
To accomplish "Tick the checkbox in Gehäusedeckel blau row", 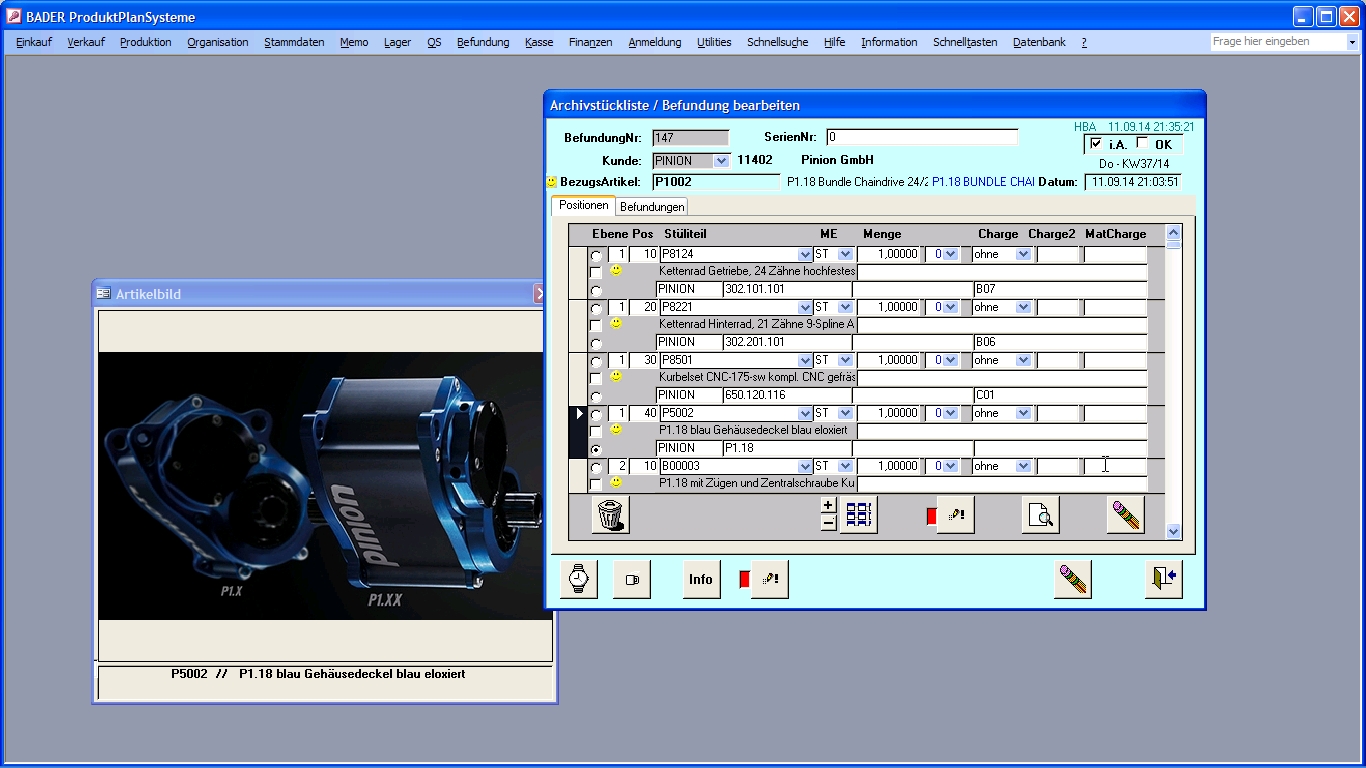I will 596,431.
